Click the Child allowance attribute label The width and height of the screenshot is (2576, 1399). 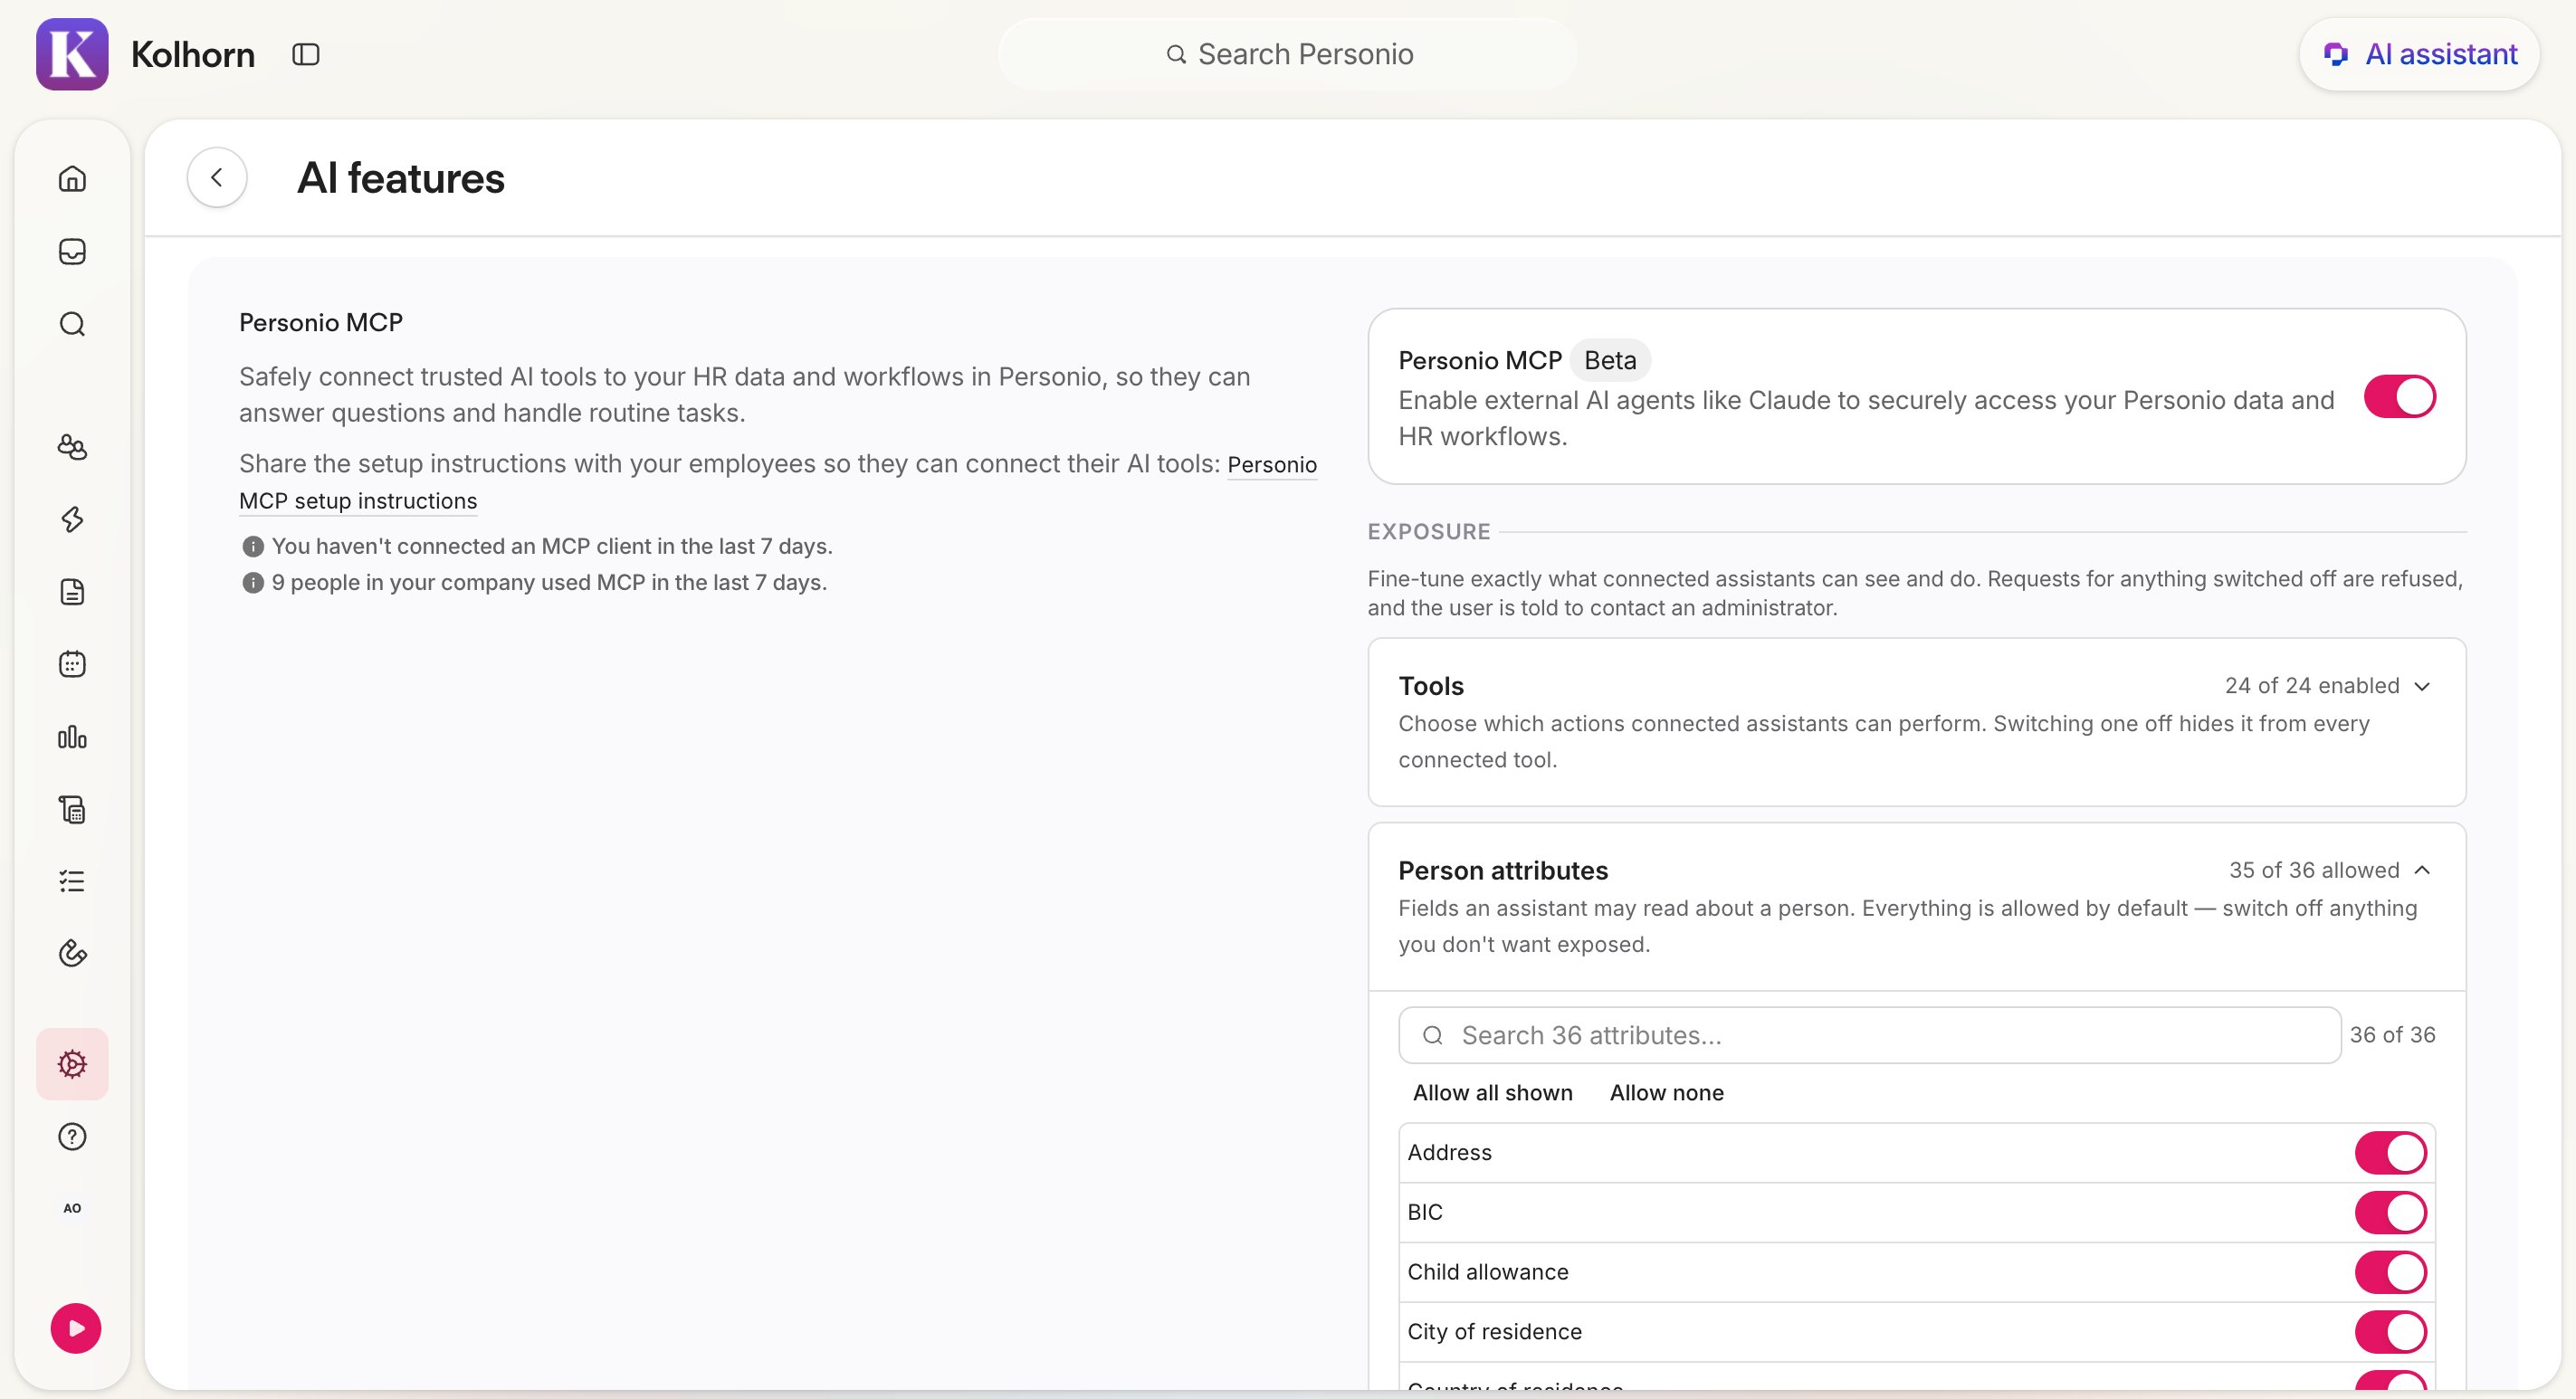(1488, 1273)
